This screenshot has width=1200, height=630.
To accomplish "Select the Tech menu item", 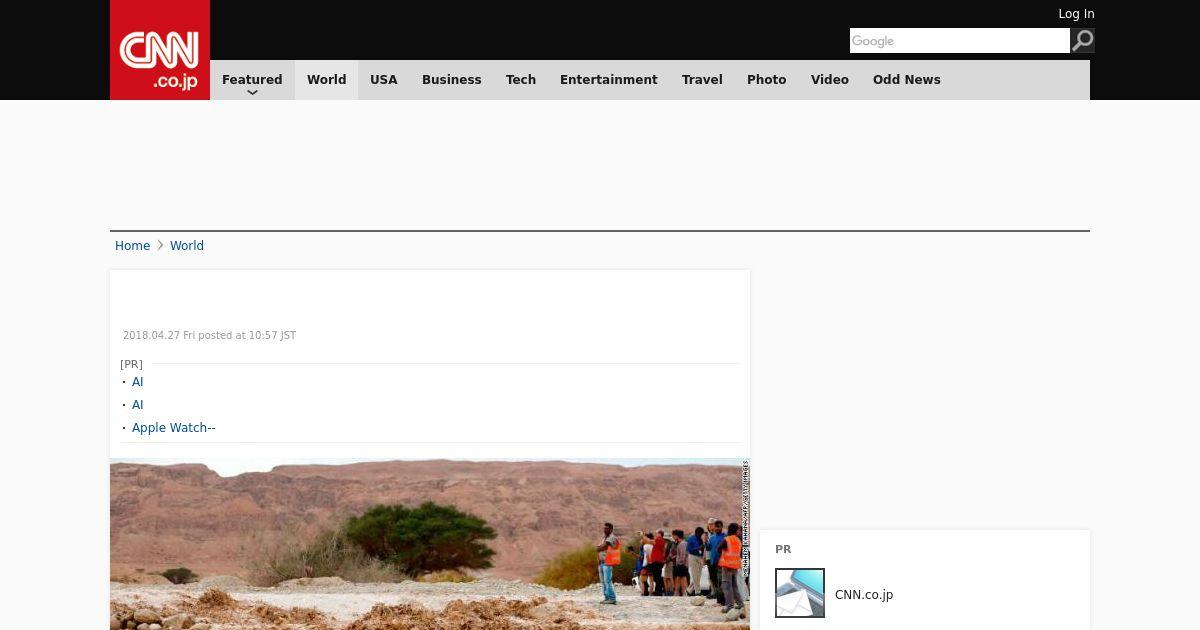I will pyautogui.click(x=521, y=80).
